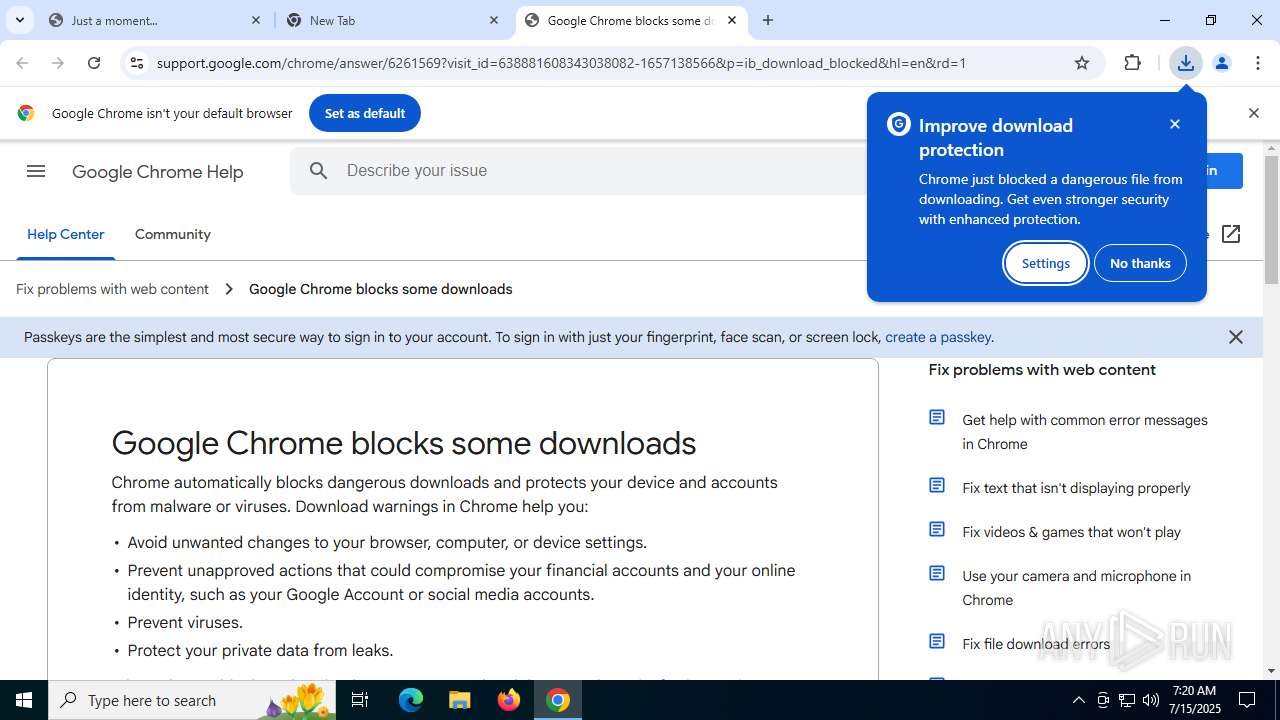Open a new tab with plus button
The width and height of the screenshot is (1280, 720).
[768, 20]
